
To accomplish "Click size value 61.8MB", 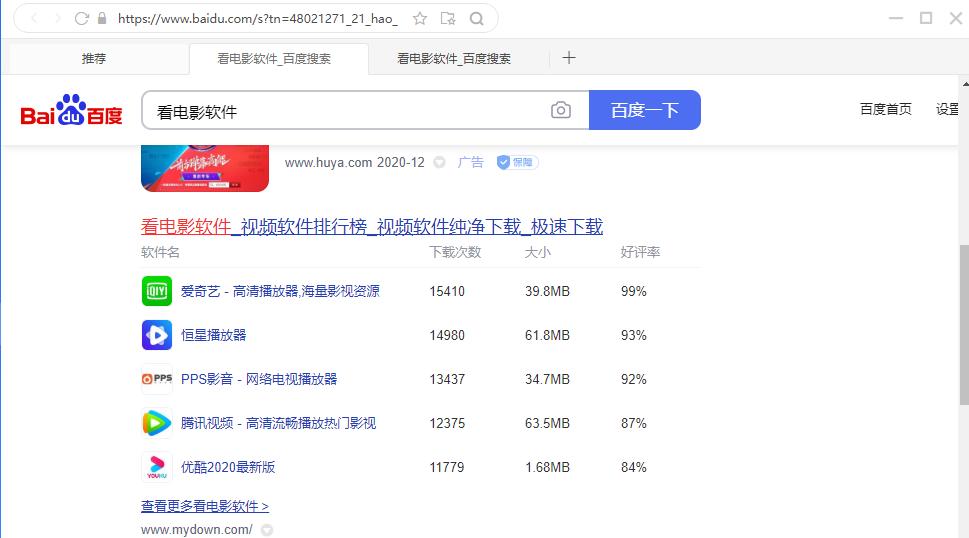I will coord(548,335).
